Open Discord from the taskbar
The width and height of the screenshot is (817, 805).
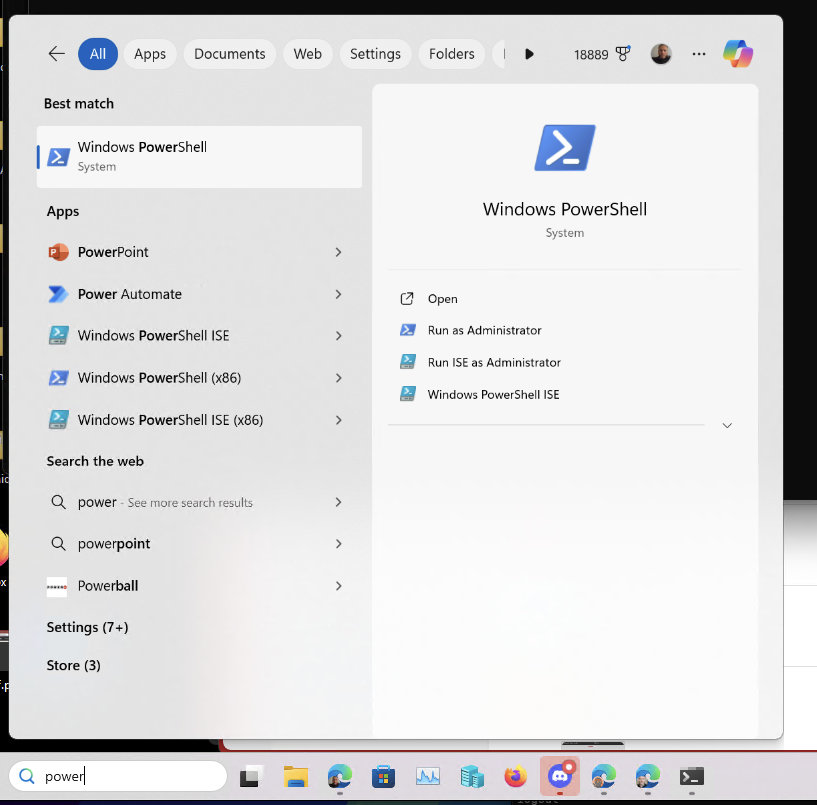[x=559, y=776]
